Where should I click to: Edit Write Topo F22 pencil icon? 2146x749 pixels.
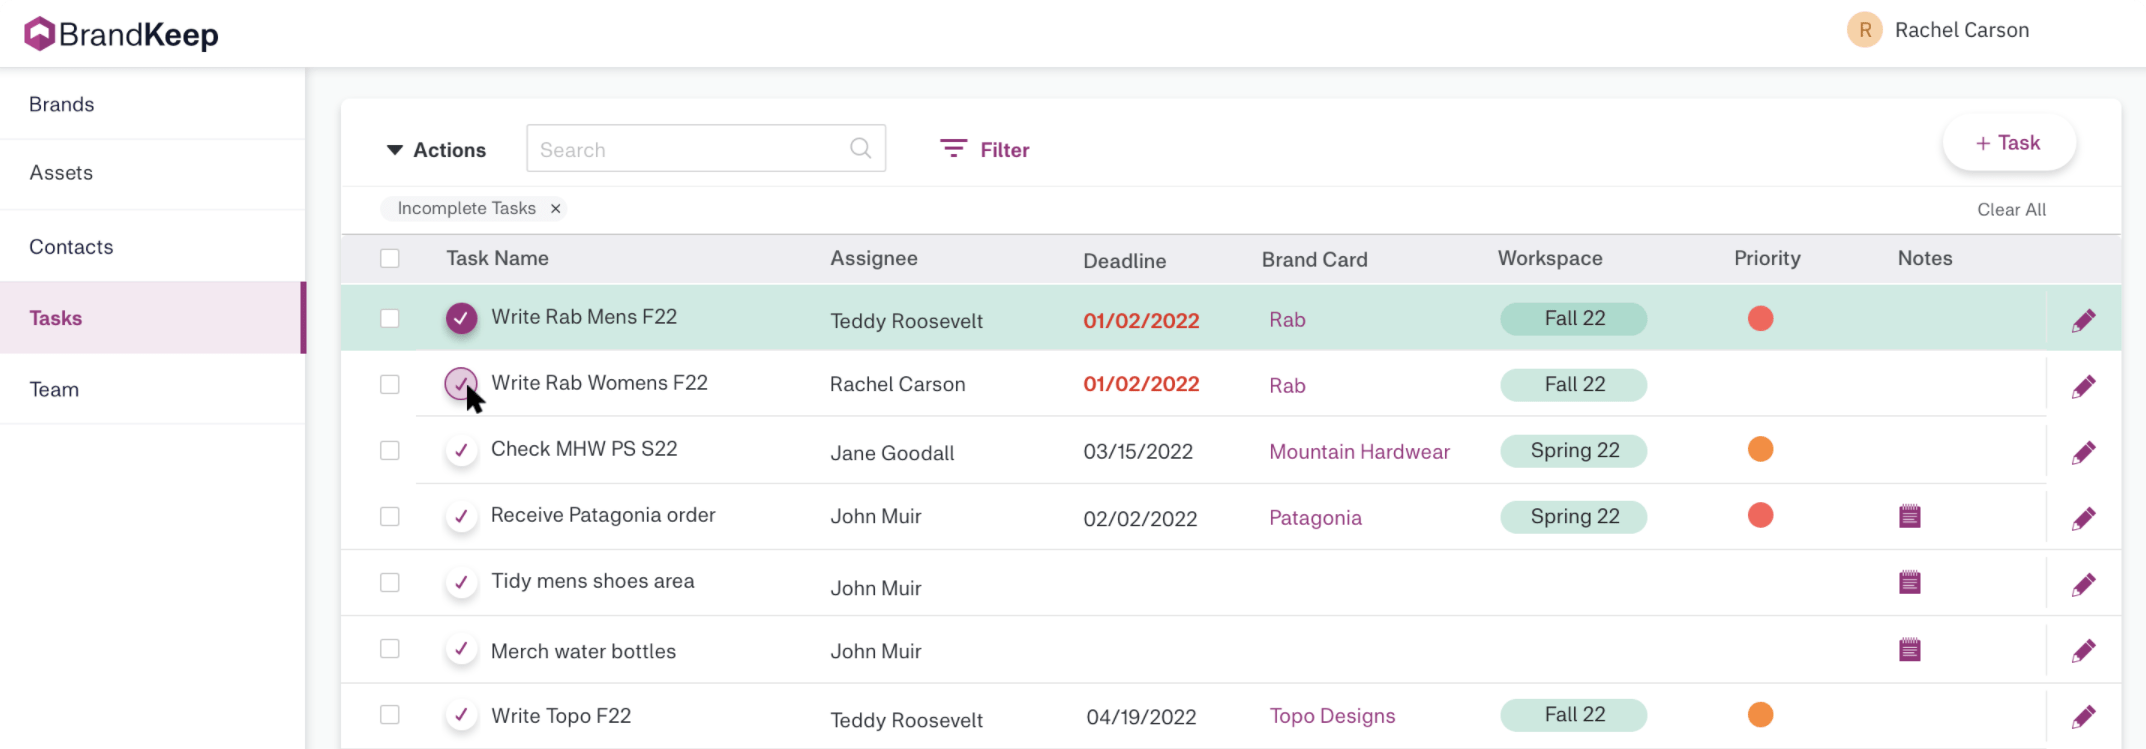coord(2084,716)
